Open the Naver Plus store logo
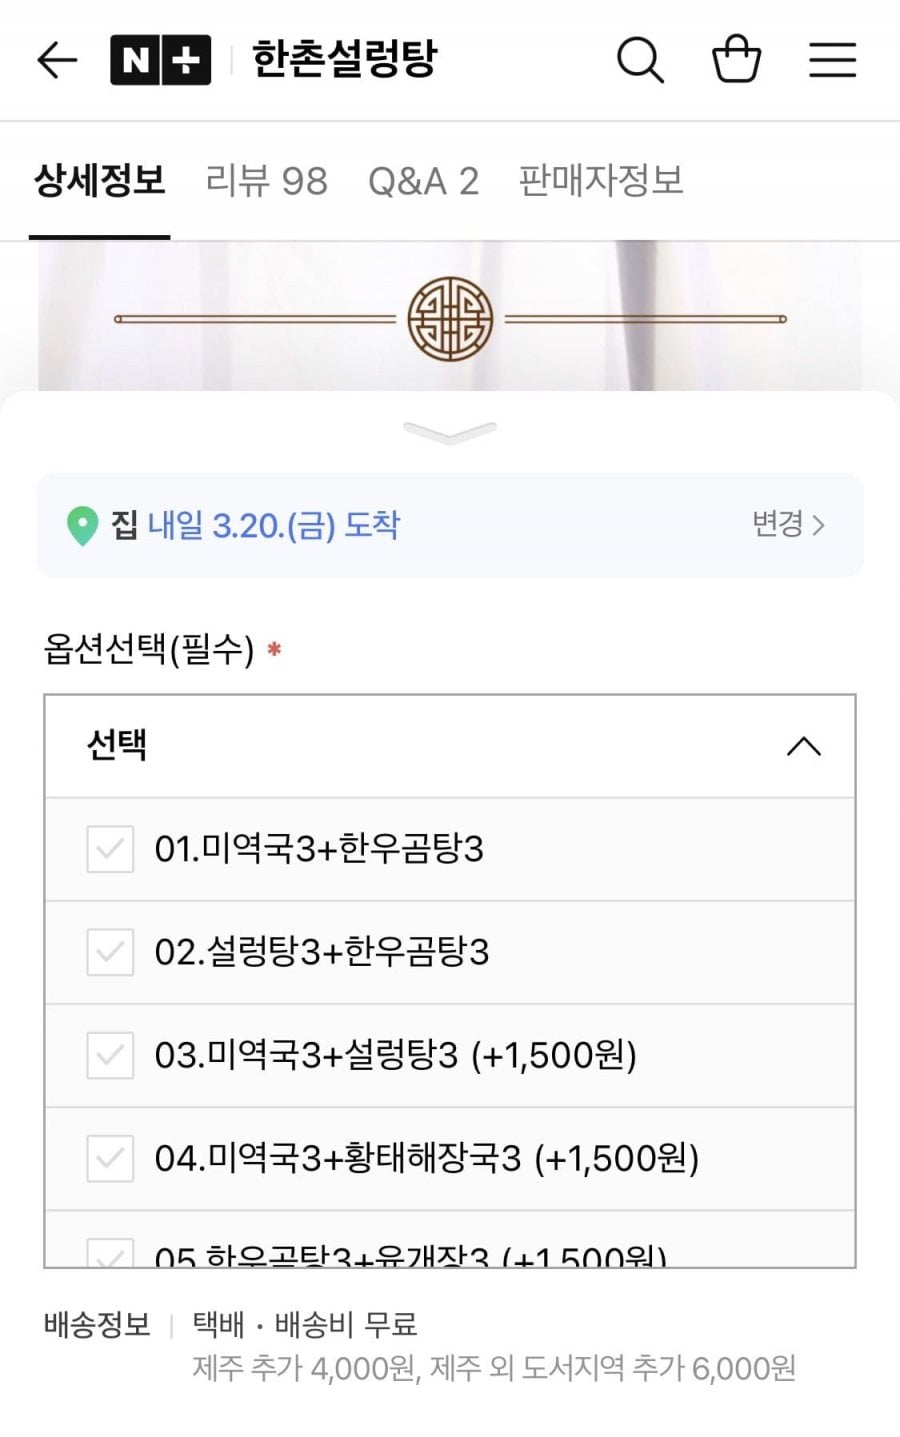 [x=160, y=60]
